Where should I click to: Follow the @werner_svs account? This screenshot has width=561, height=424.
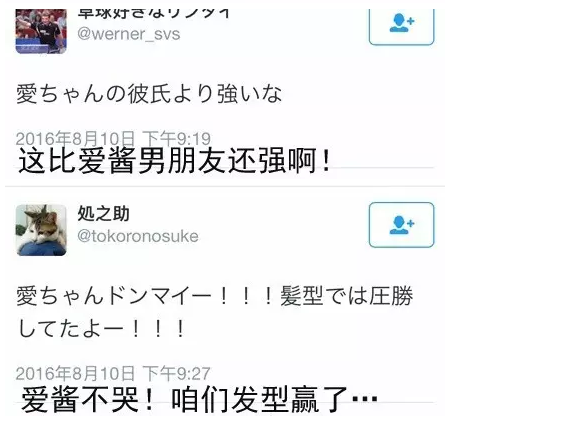[401, 26]
